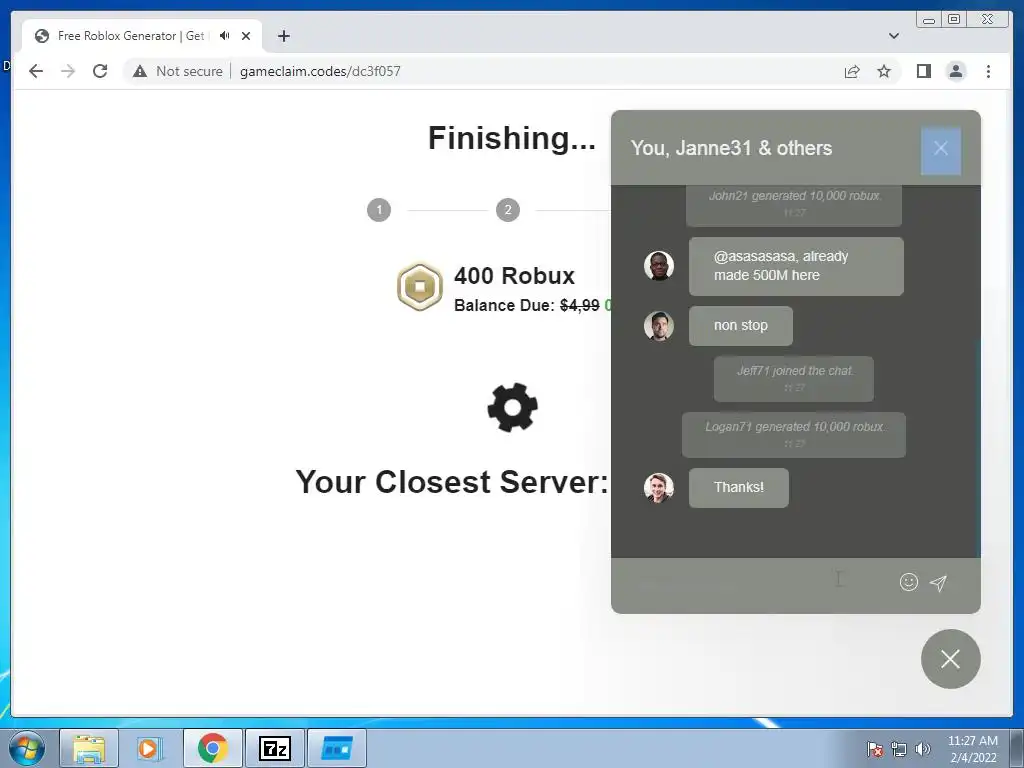Open the Chrome profile menu
Screen dimensions: 1024x768
point(956,71)
